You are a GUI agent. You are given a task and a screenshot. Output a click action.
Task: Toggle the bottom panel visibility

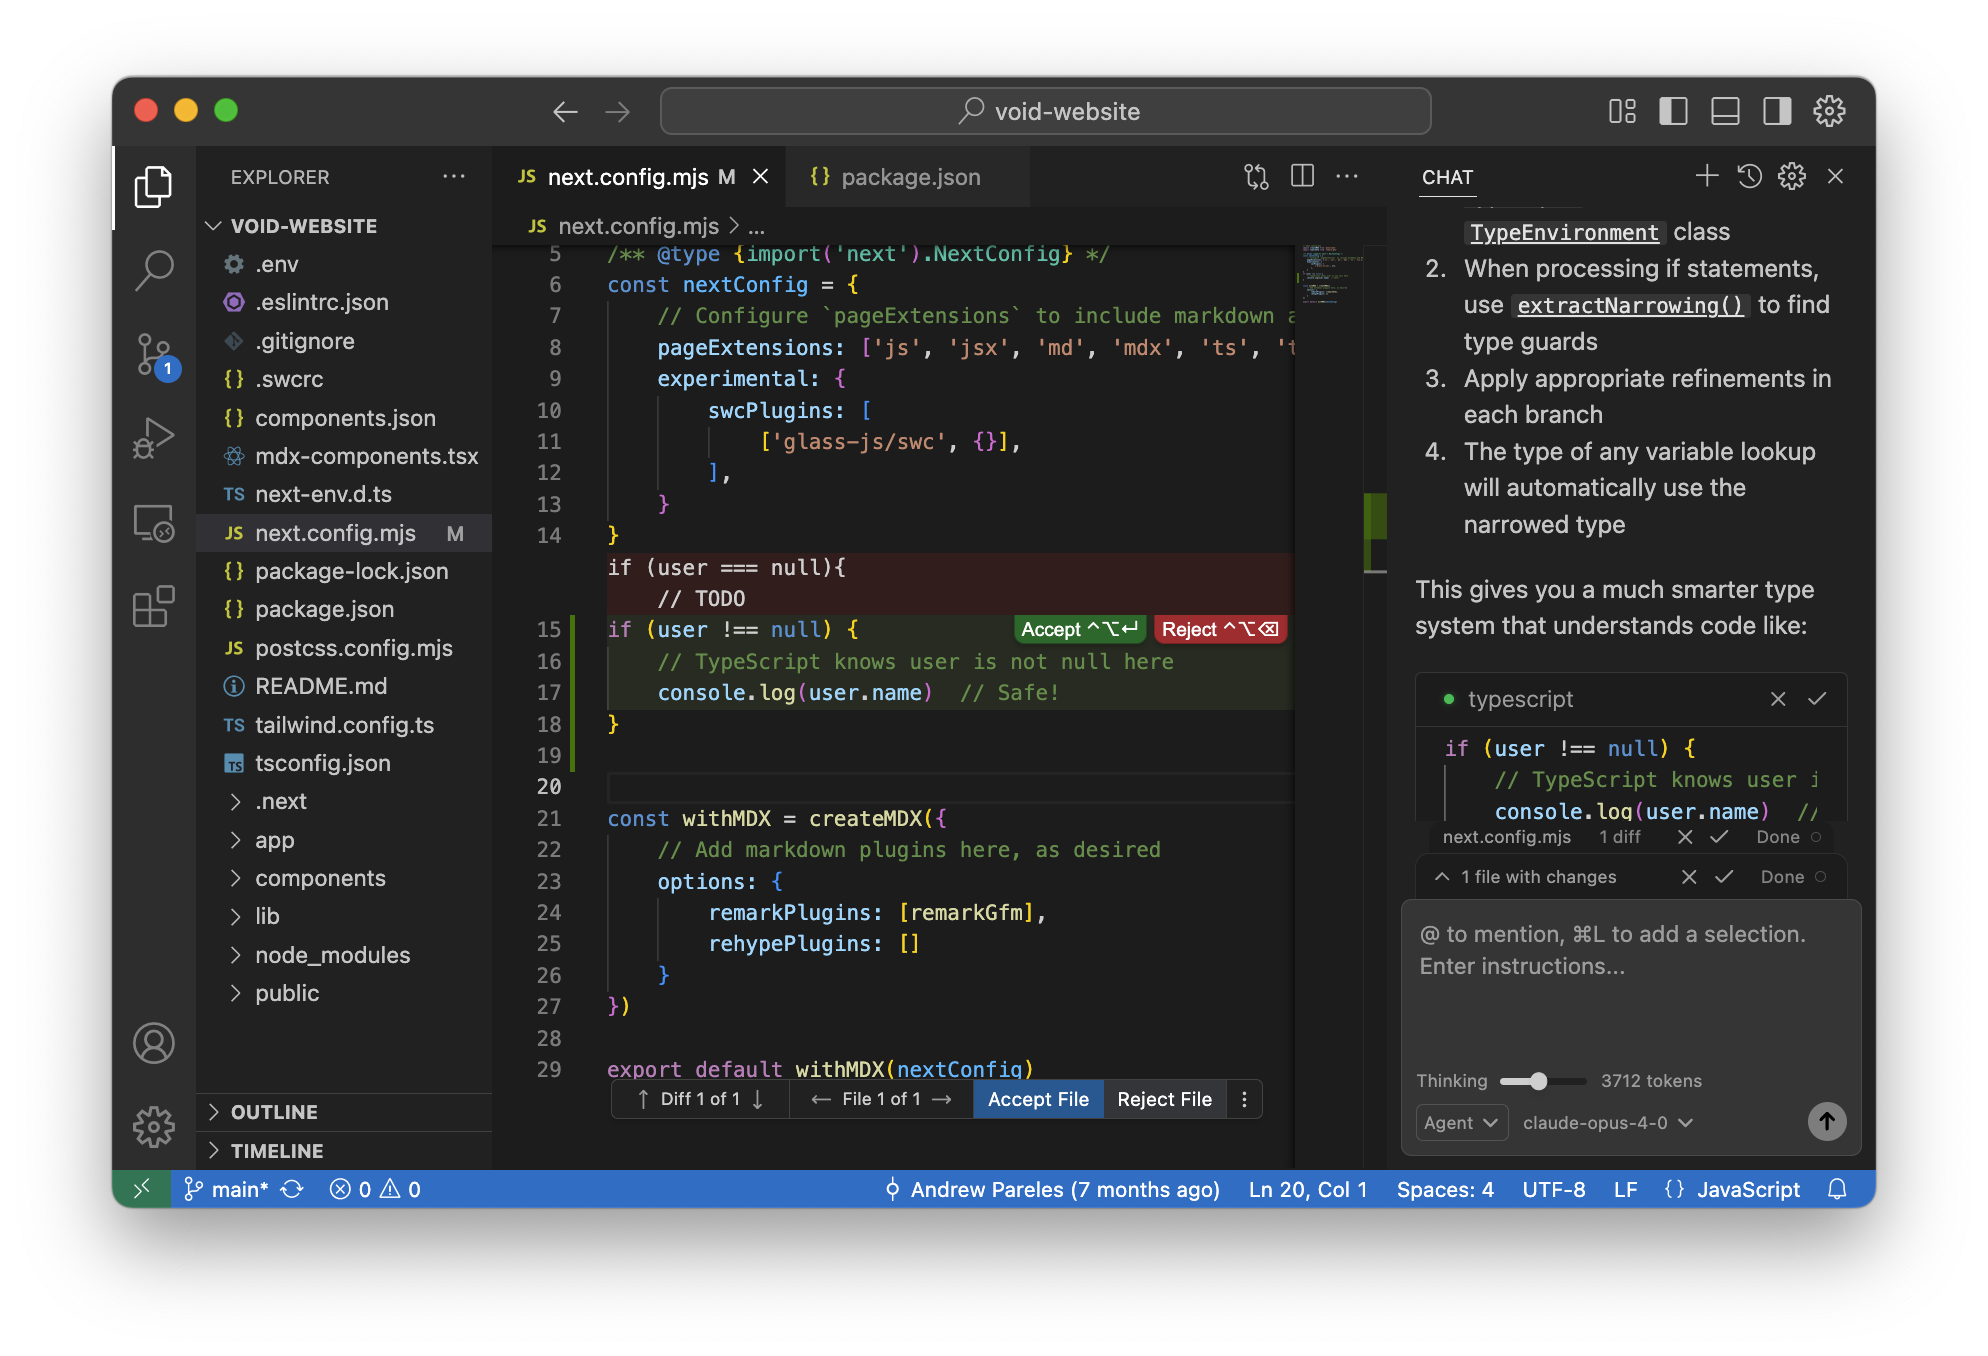coord(1725,111)
